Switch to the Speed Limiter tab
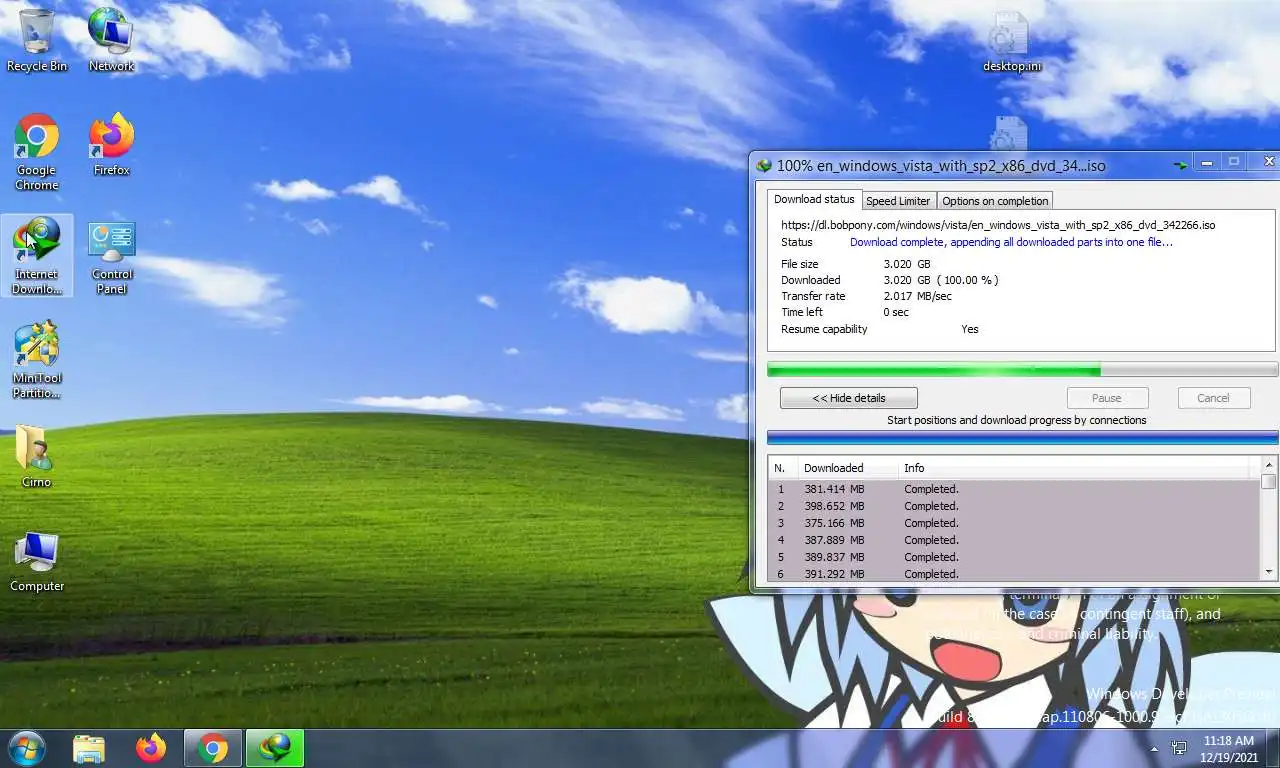The image size is (1280, 768). [898, 201]
